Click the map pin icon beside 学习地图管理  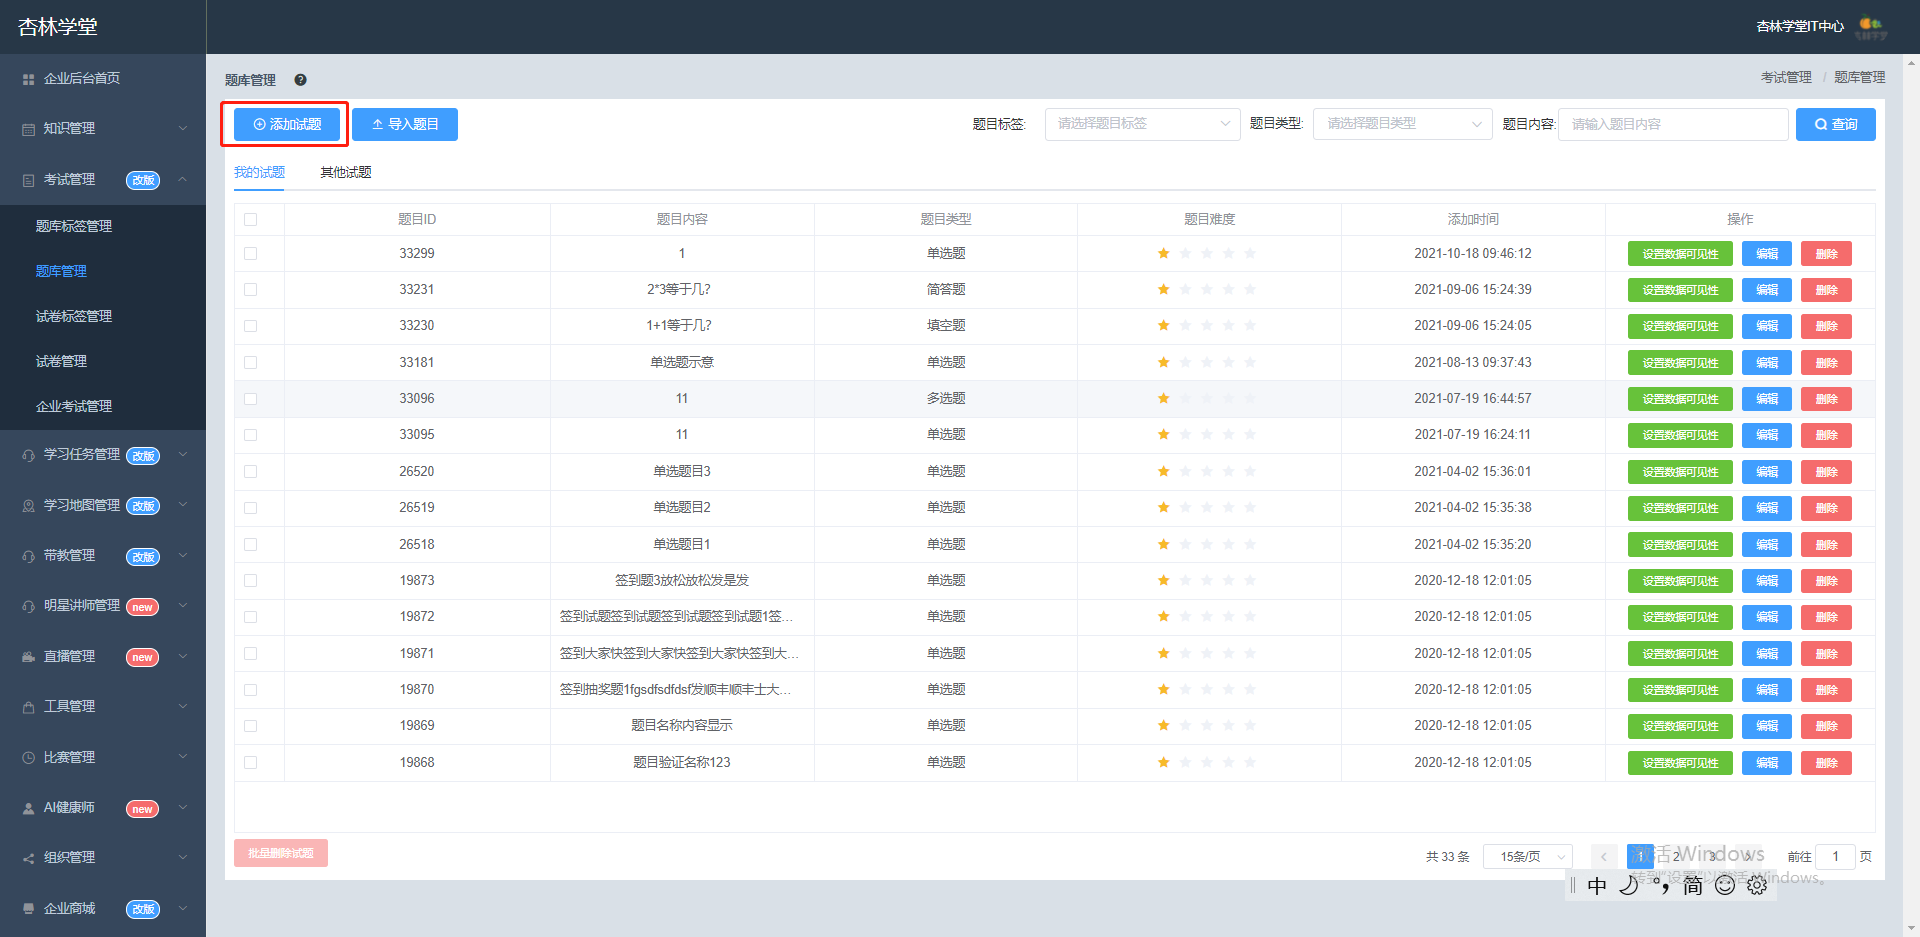point(28,506)
